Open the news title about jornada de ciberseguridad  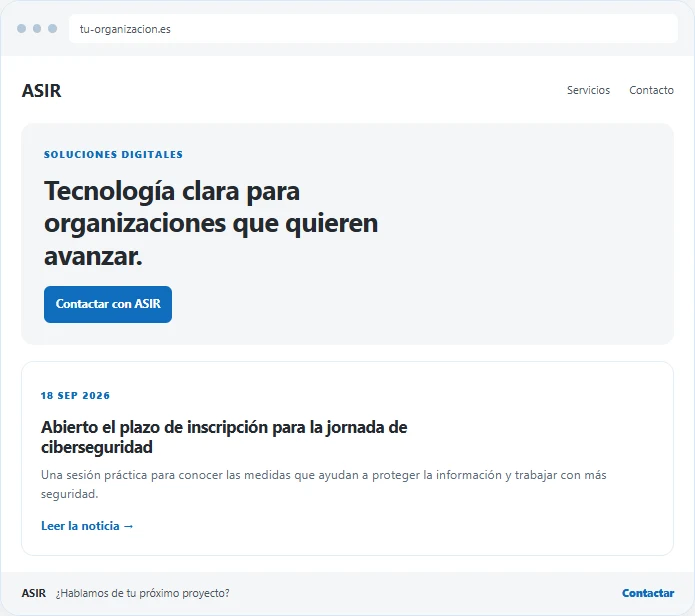click(x=224, y=437)
